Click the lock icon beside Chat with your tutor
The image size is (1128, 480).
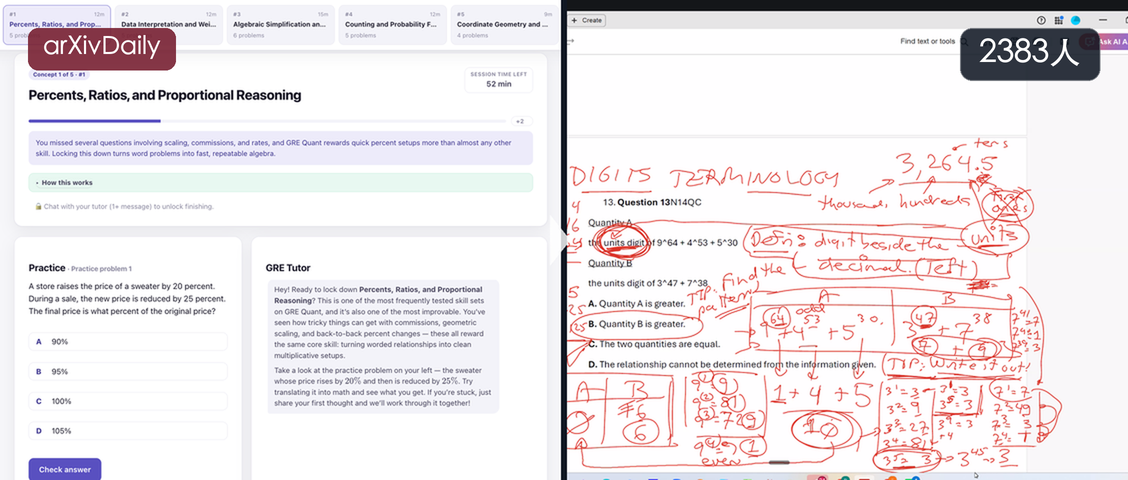(x=38, y=207)
